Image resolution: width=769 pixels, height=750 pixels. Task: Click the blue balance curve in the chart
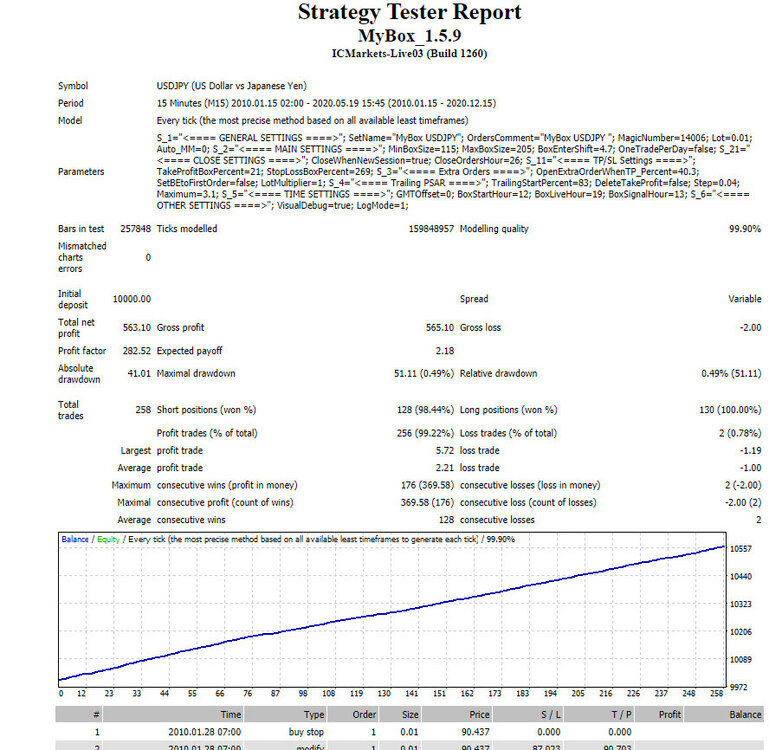point(392,612)
